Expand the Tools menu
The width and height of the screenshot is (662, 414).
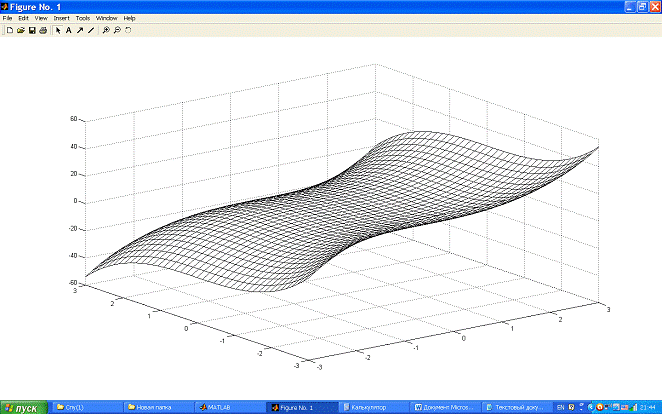click(x=83, y=18)
